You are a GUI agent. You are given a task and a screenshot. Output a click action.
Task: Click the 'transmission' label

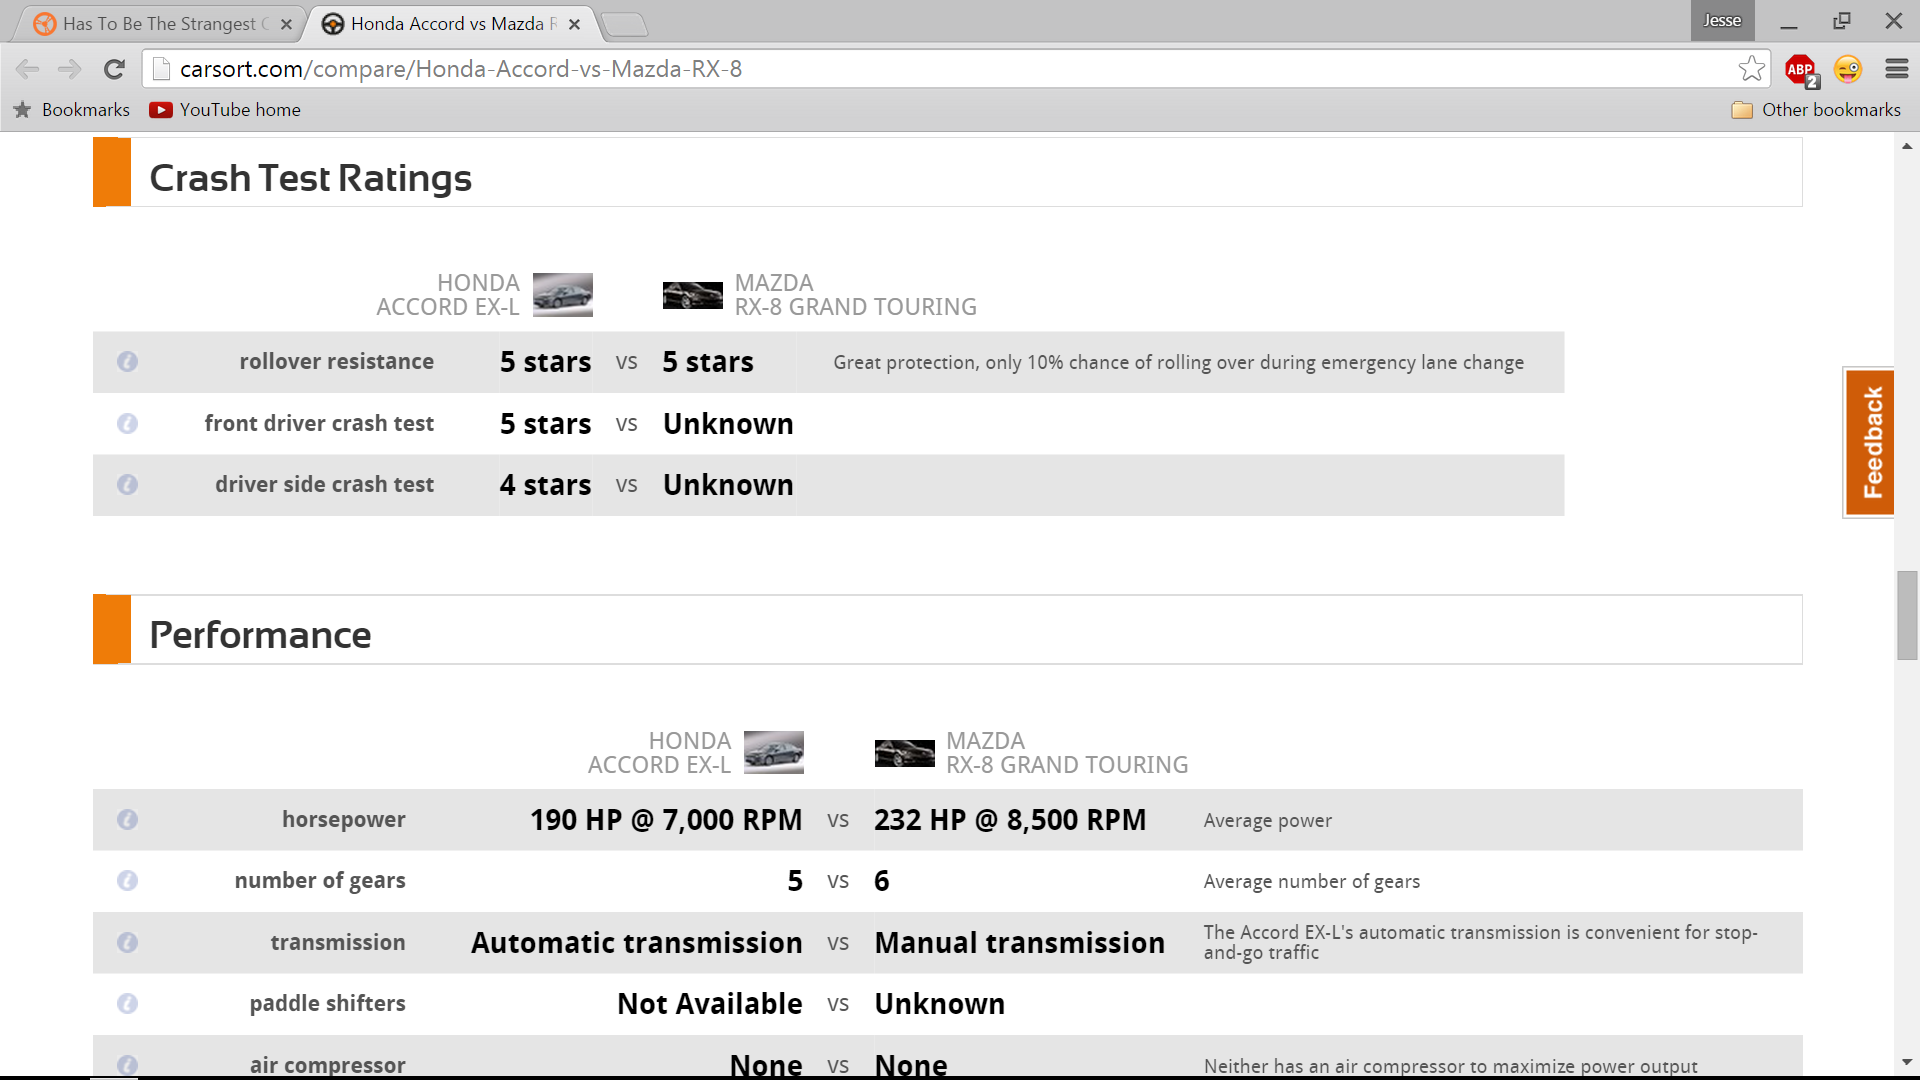pyautogui.click(x=338, y=943)
